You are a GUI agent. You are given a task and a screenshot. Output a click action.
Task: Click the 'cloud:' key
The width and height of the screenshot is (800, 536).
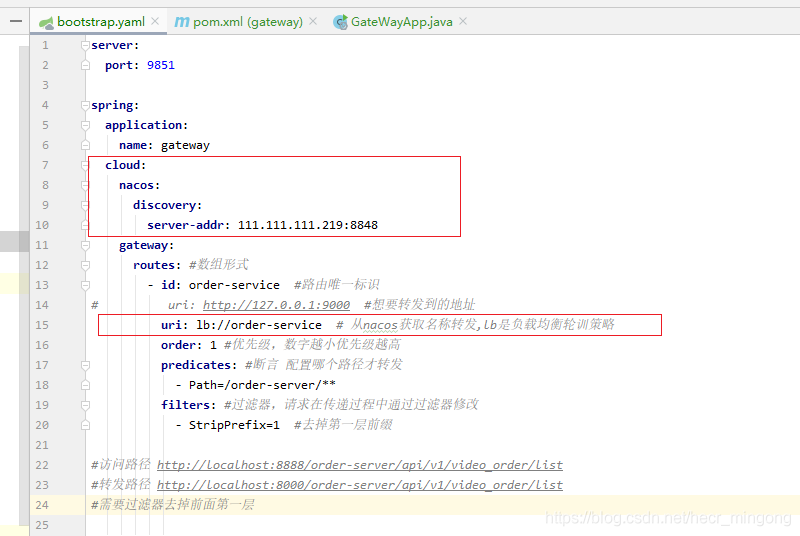coord(126,165)
